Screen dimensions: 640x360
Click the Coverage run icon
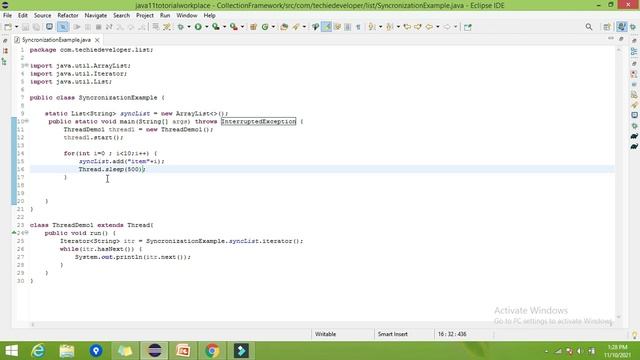(216, 27)
